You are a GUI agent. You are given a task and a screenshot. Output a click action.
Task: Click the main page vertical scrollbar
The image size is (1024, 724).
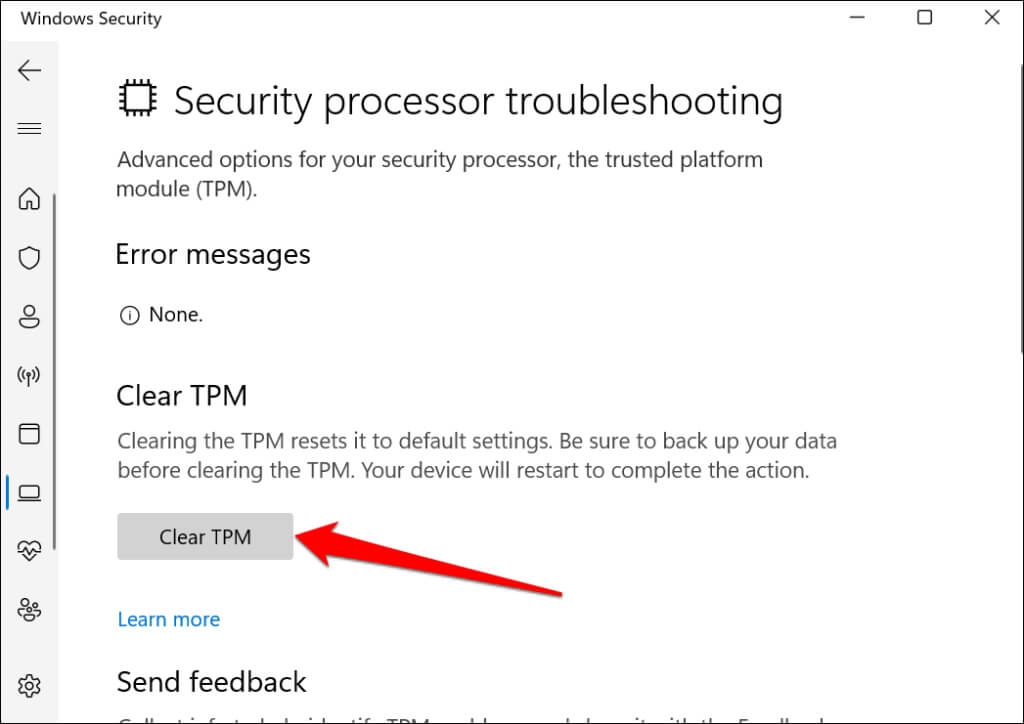pyautogui.click(x=1019, y=200)
